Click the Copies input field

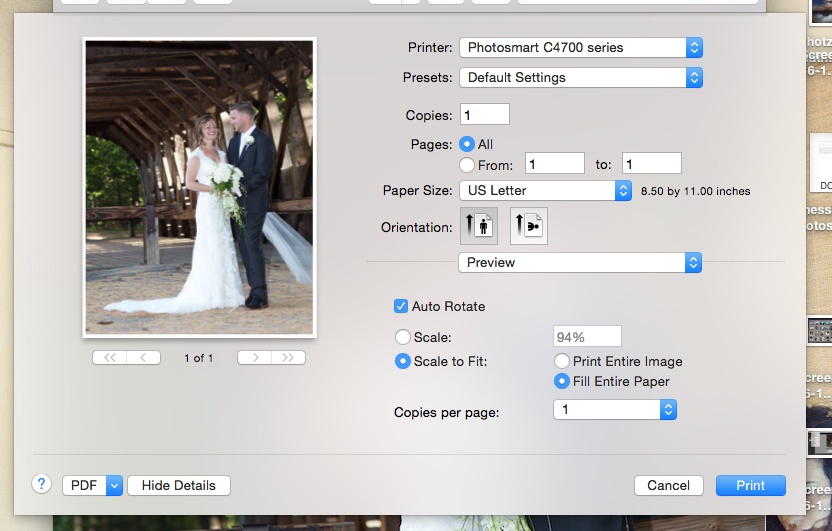tap(485, 115)
